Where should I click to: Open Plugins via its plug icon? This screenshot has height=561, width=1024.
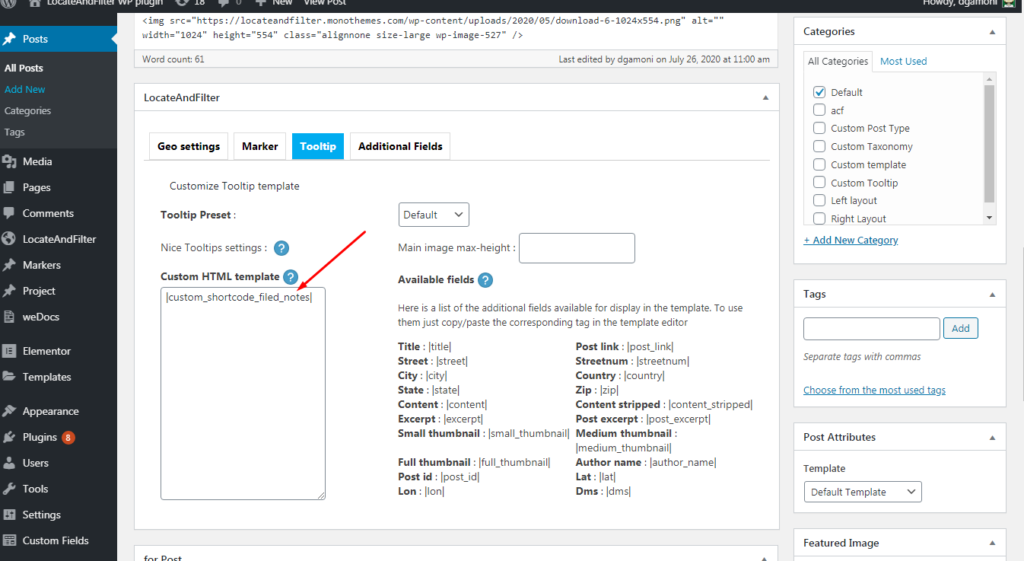tap(9, 437)
